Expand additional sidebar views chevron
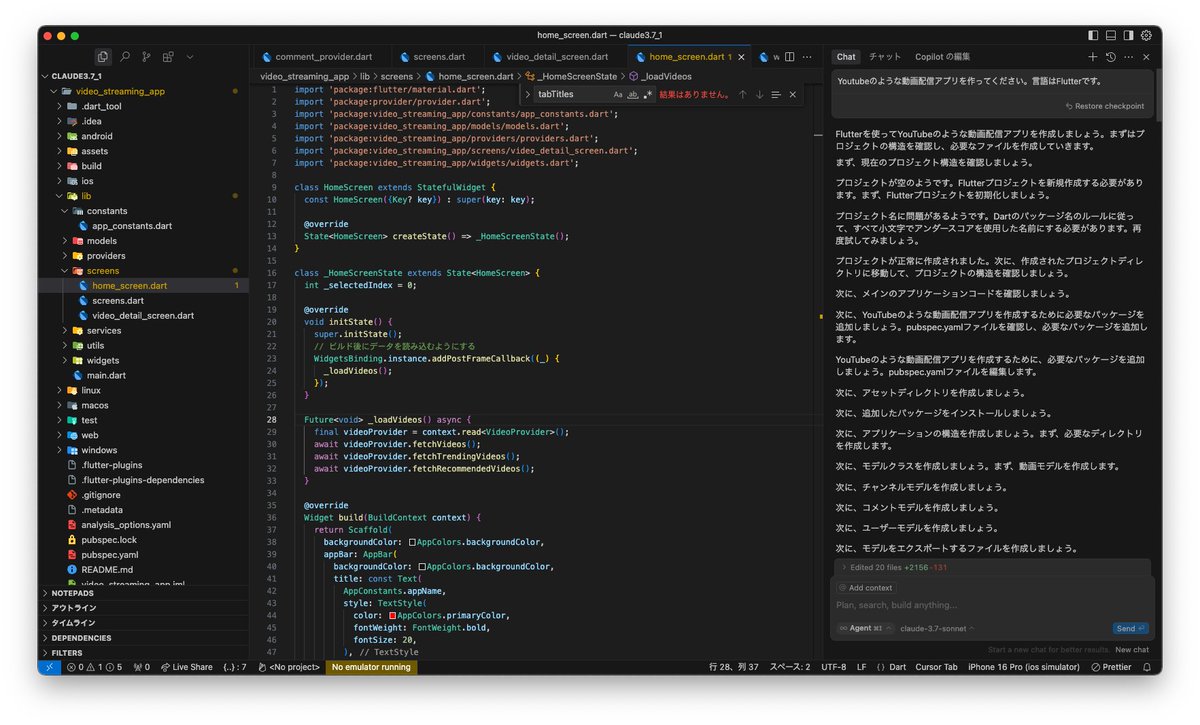1200x725 pixels. coord(190,57)
